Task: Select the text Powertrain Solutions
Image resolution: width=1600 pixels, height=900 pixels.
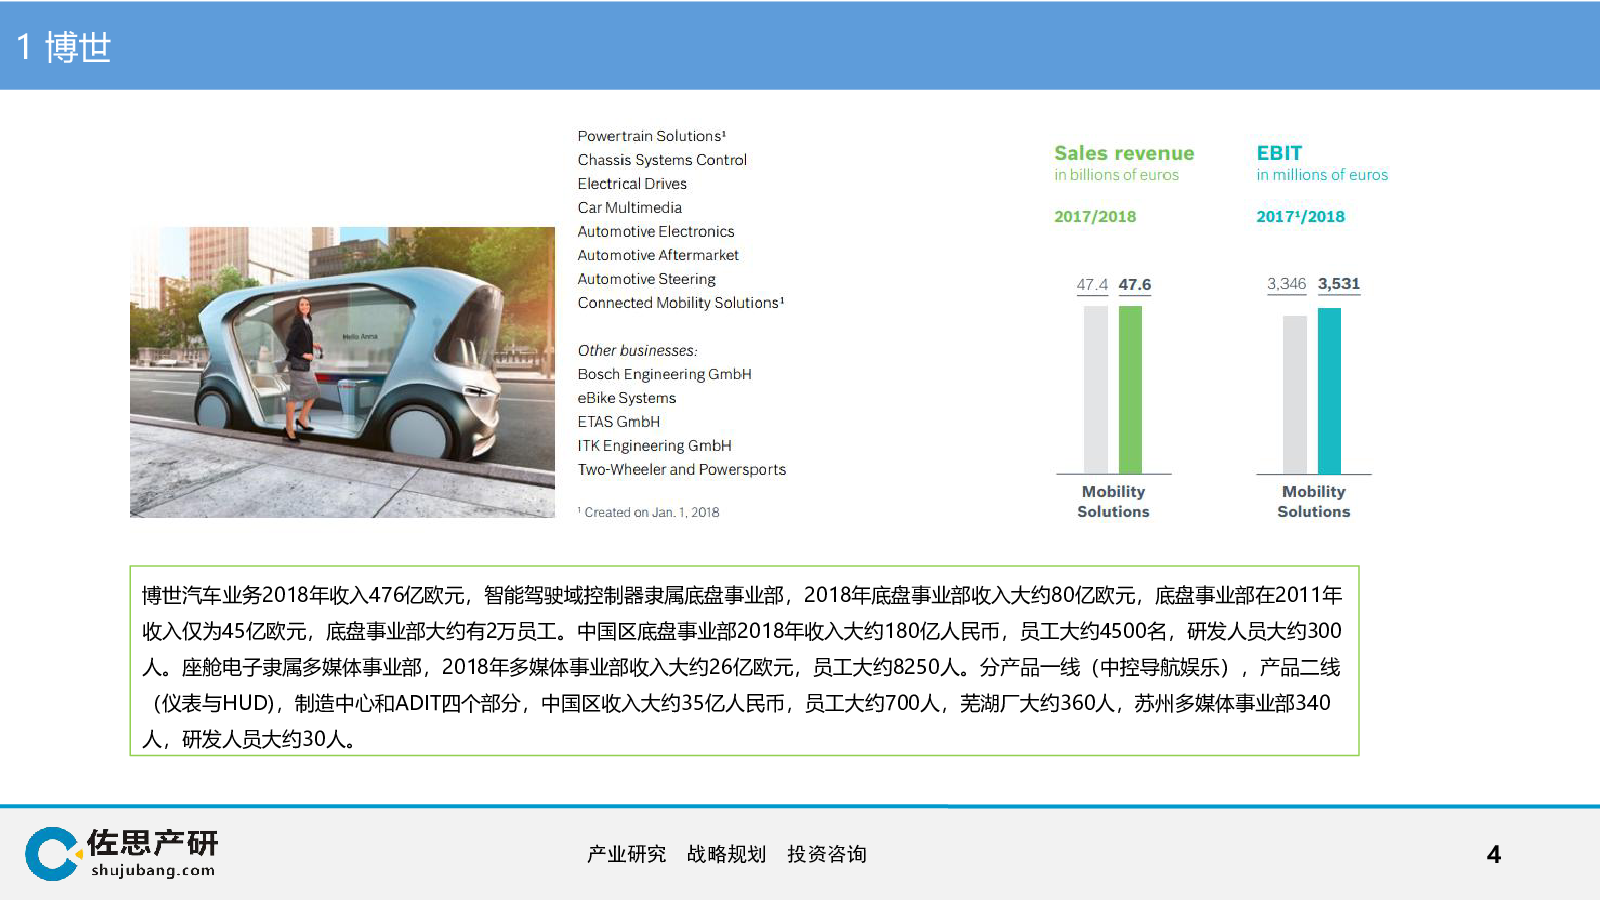Action: [x=649, y=136]
